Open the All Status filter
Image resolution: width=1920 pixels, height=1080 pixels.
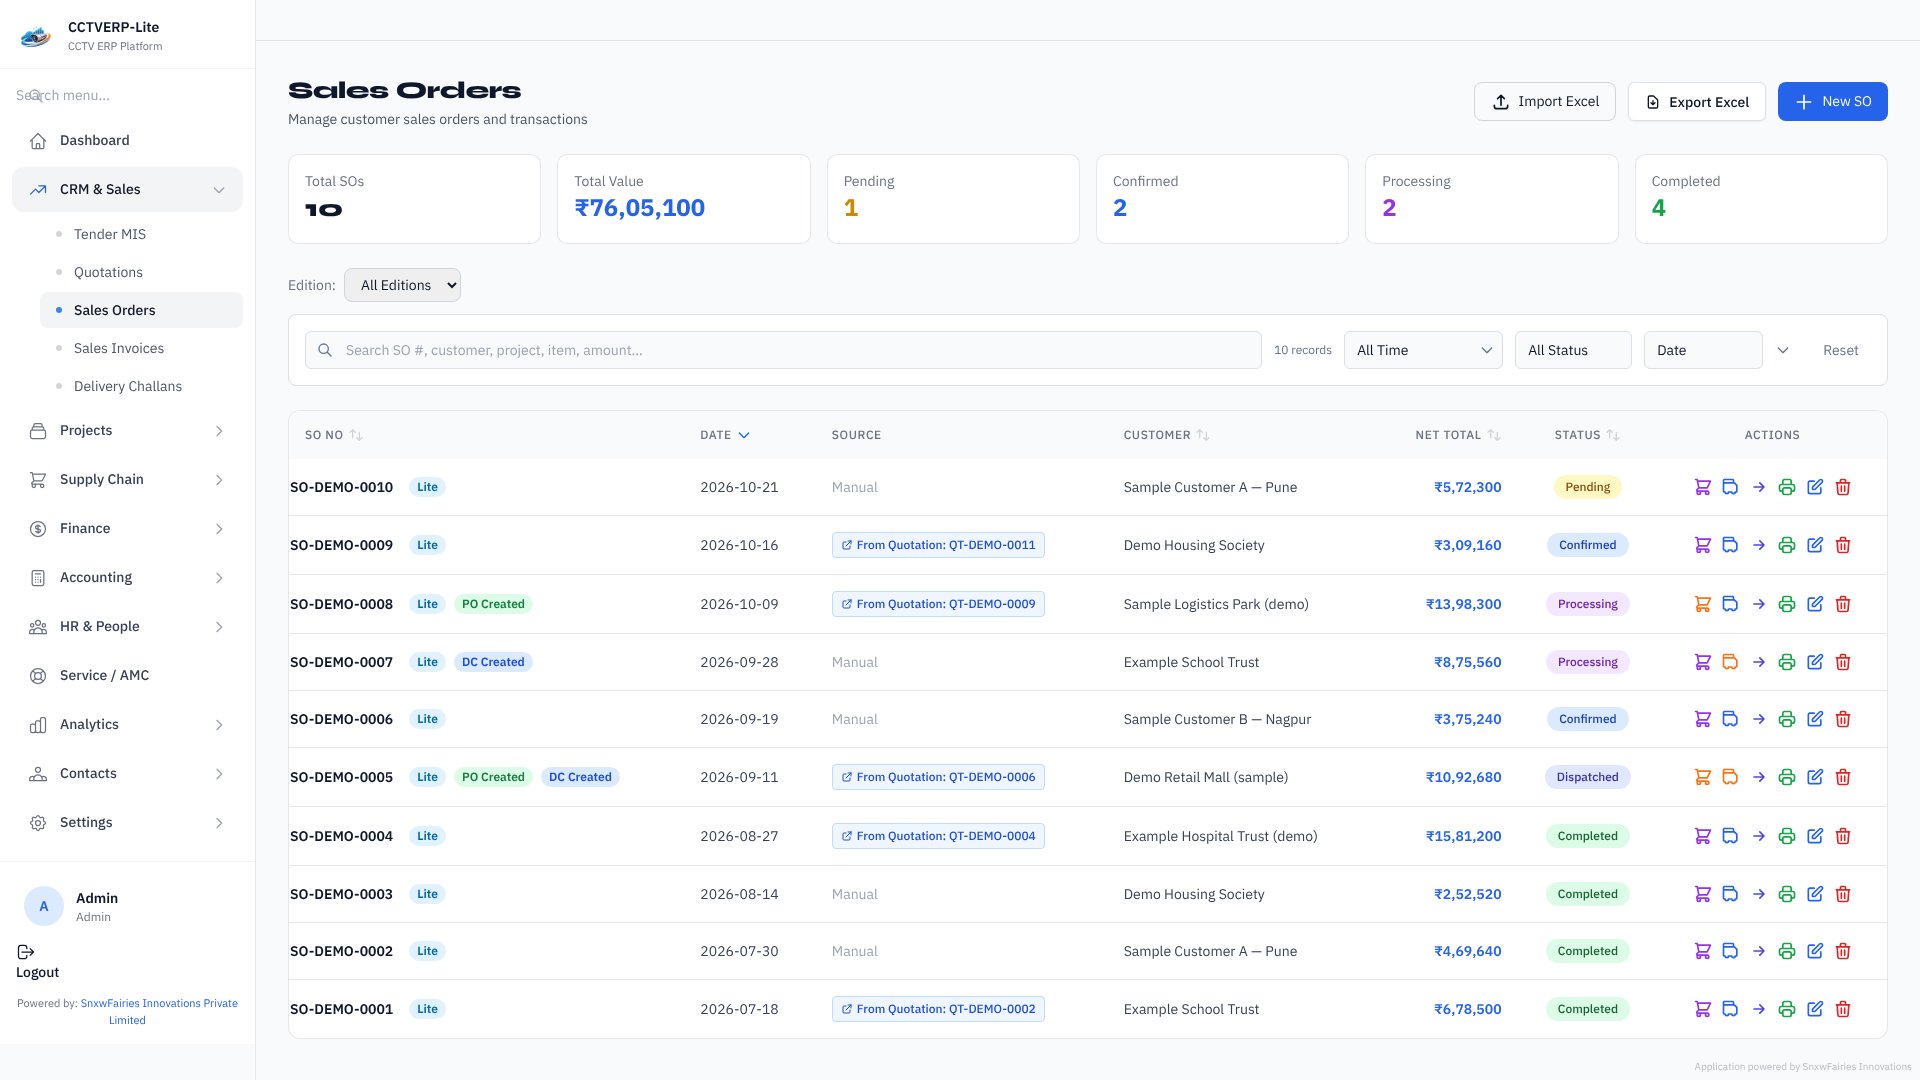pos(1573,350)
